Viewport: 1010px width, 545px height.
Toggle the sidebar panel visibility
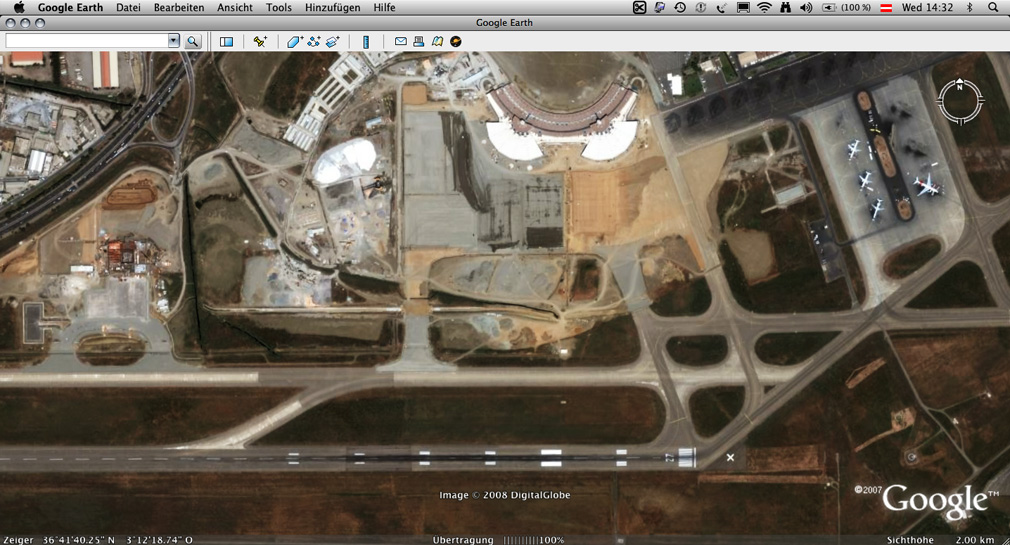click(226, 41)
